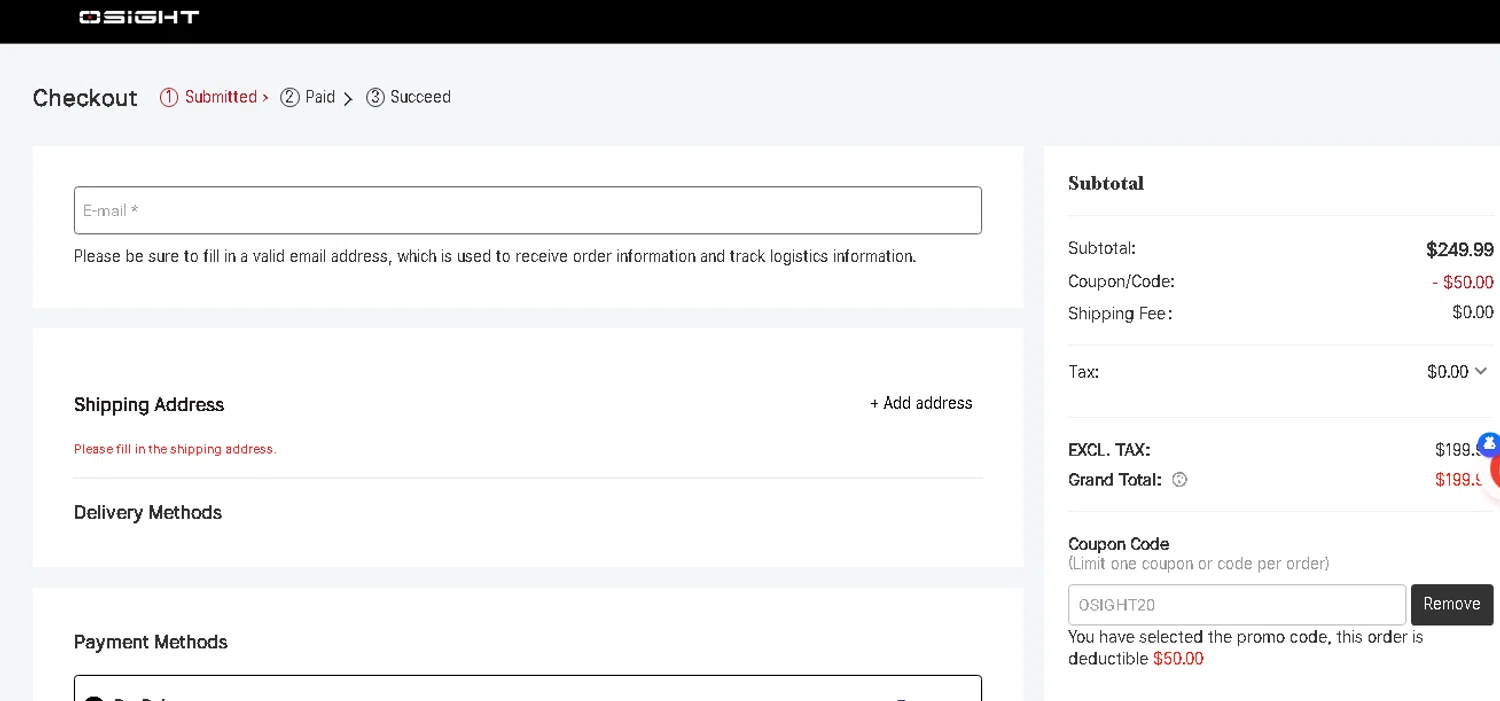
Task: Click the 'Limit one coupon or code per order' note
Action: coord(1198,564)
